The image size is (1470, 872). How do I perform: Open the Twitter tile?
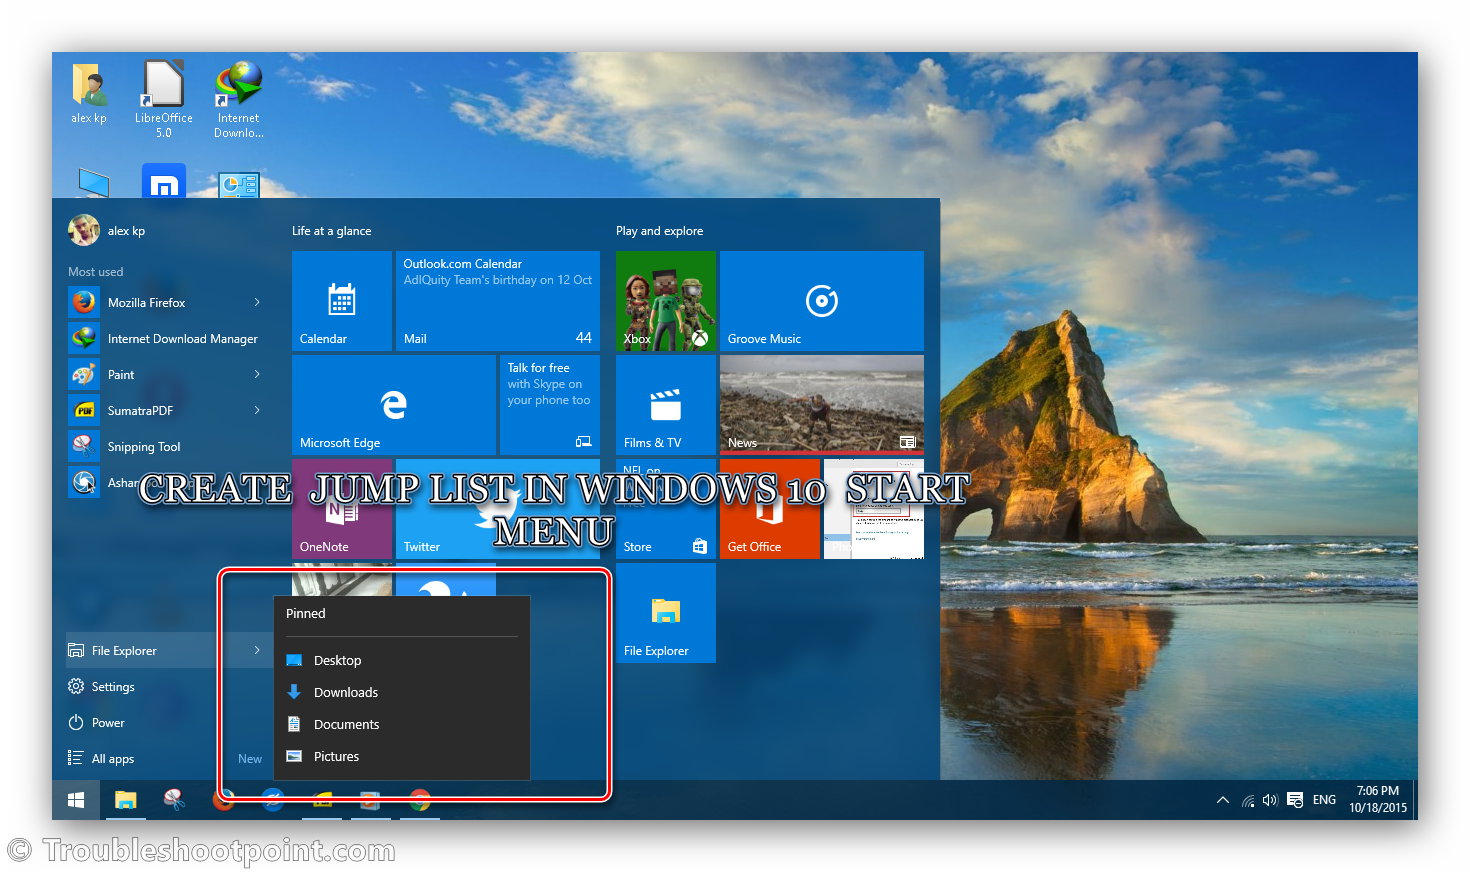point(498,509)
